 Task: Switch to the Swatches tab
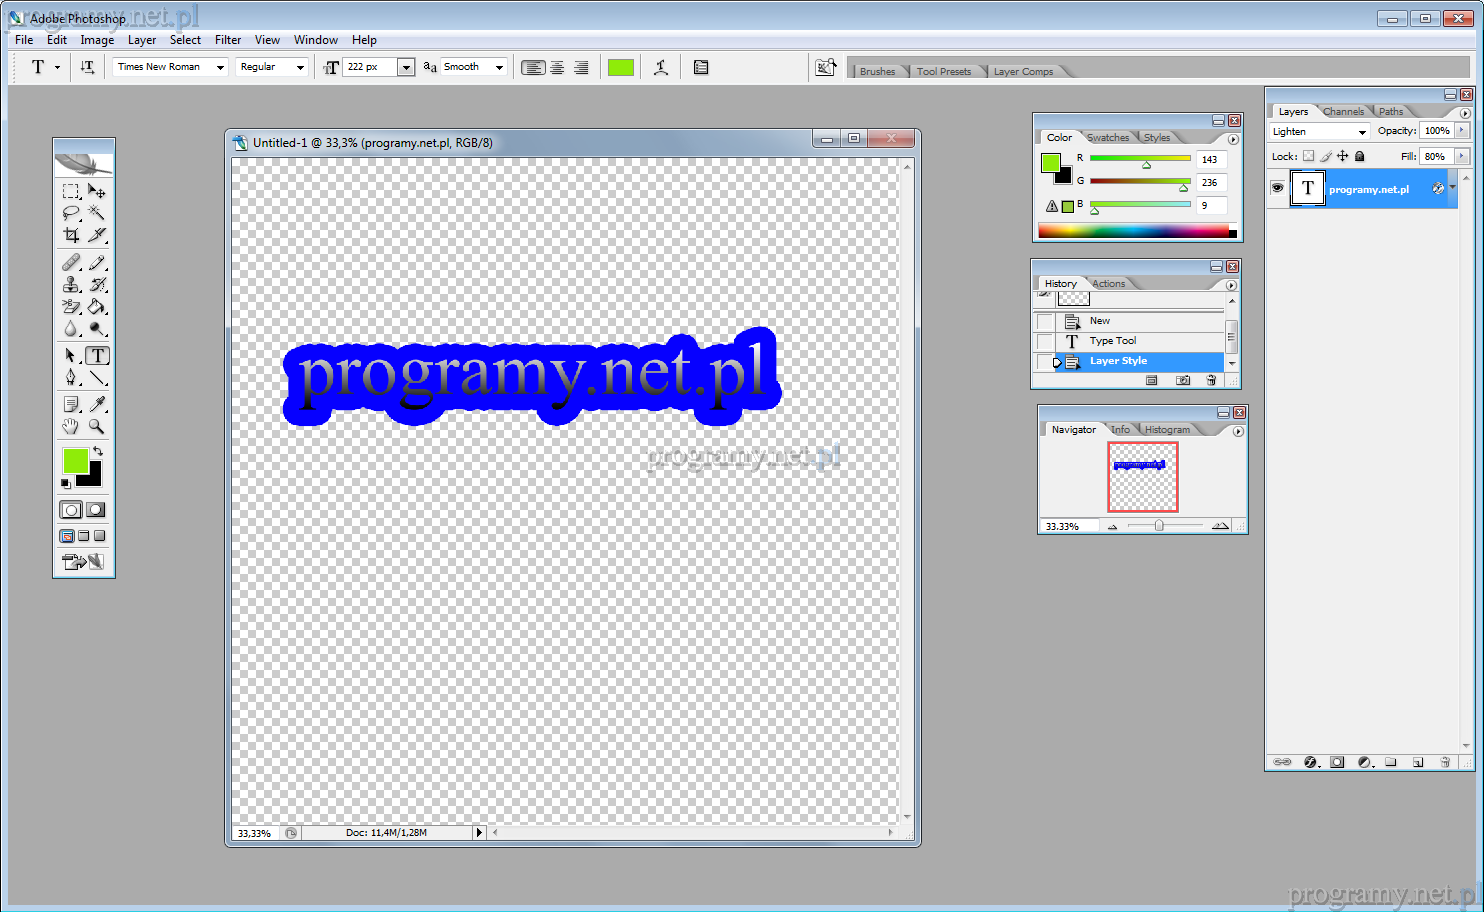click(1108, 138)
